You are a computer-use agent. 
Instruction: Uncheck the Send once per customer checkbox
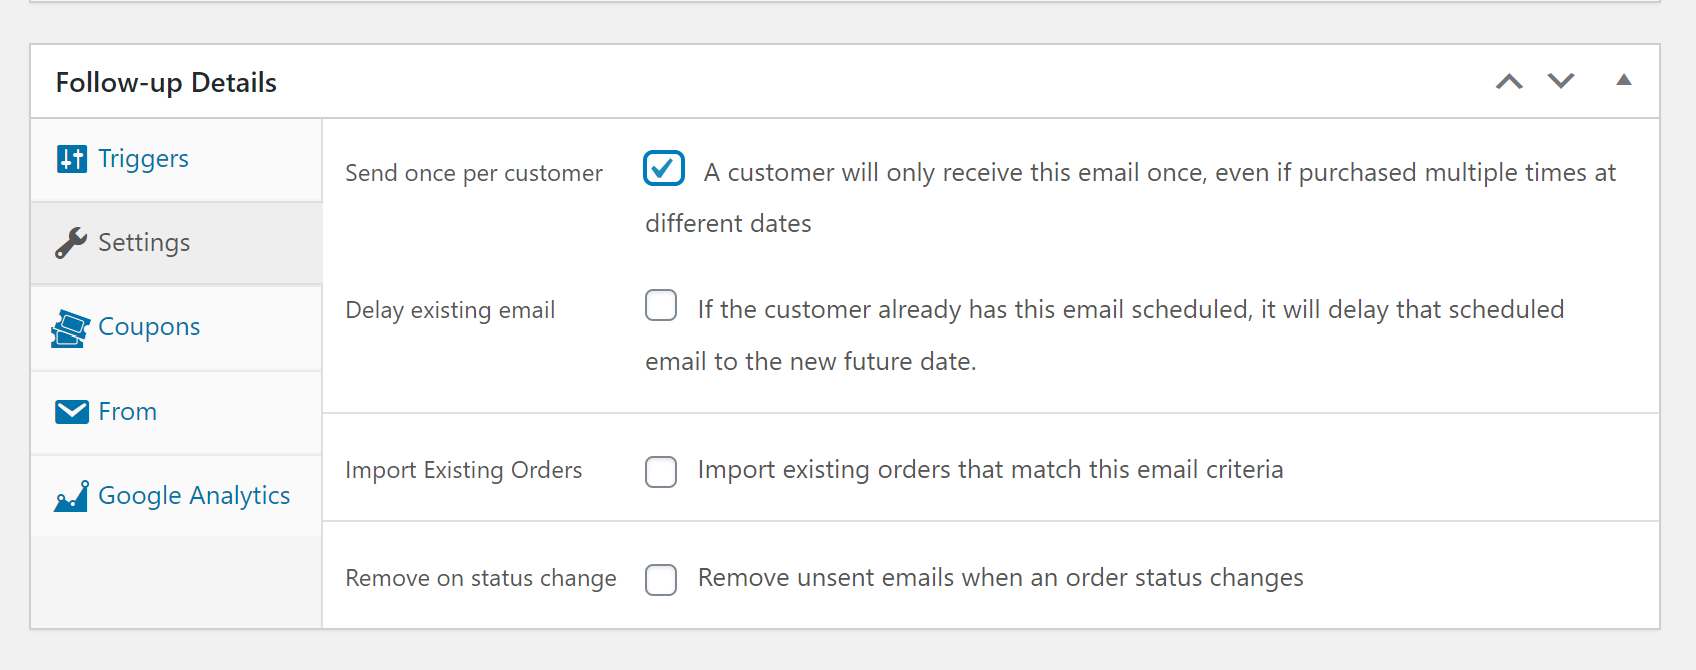tap(664, 169)
